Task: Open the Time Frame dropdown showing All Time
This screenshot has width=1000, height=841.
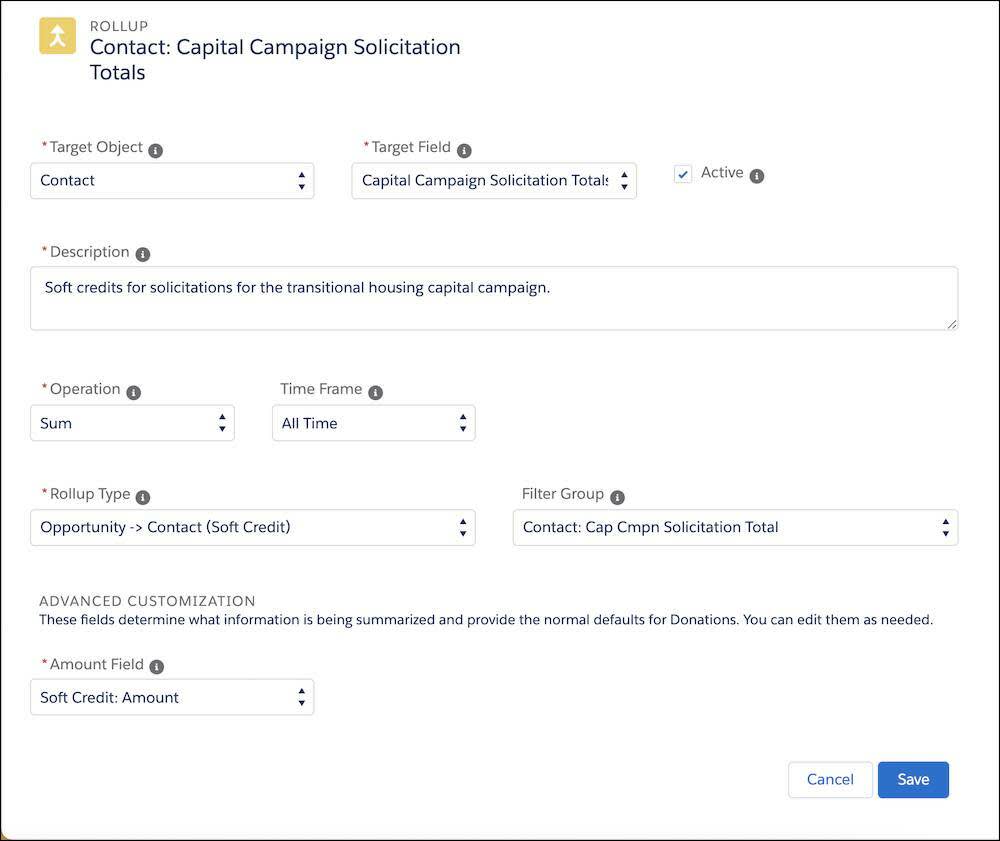Action: tap(374, 423)
